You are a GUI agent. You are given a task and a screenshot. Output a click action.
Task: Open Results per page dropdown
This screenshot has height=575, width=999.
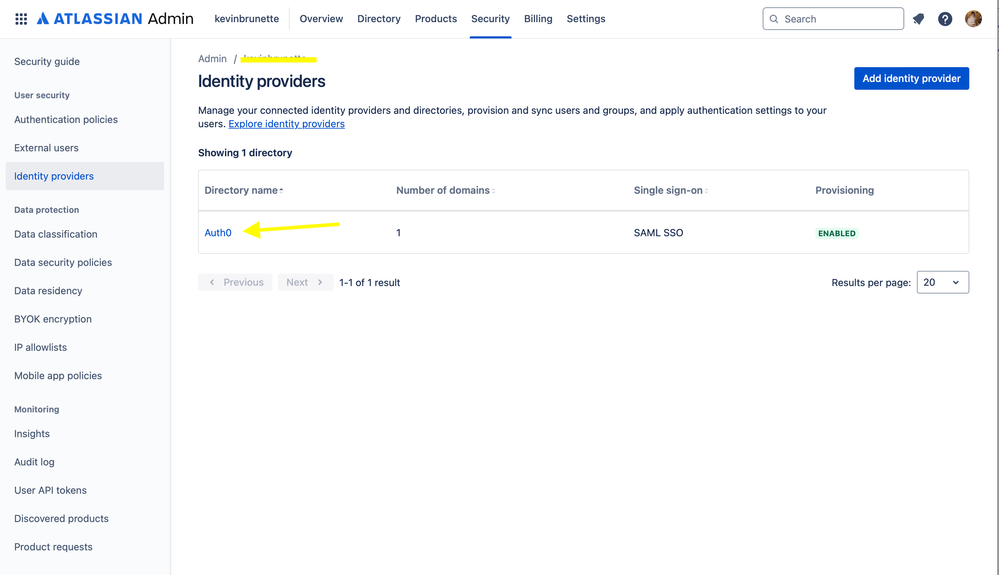point(942,282)
